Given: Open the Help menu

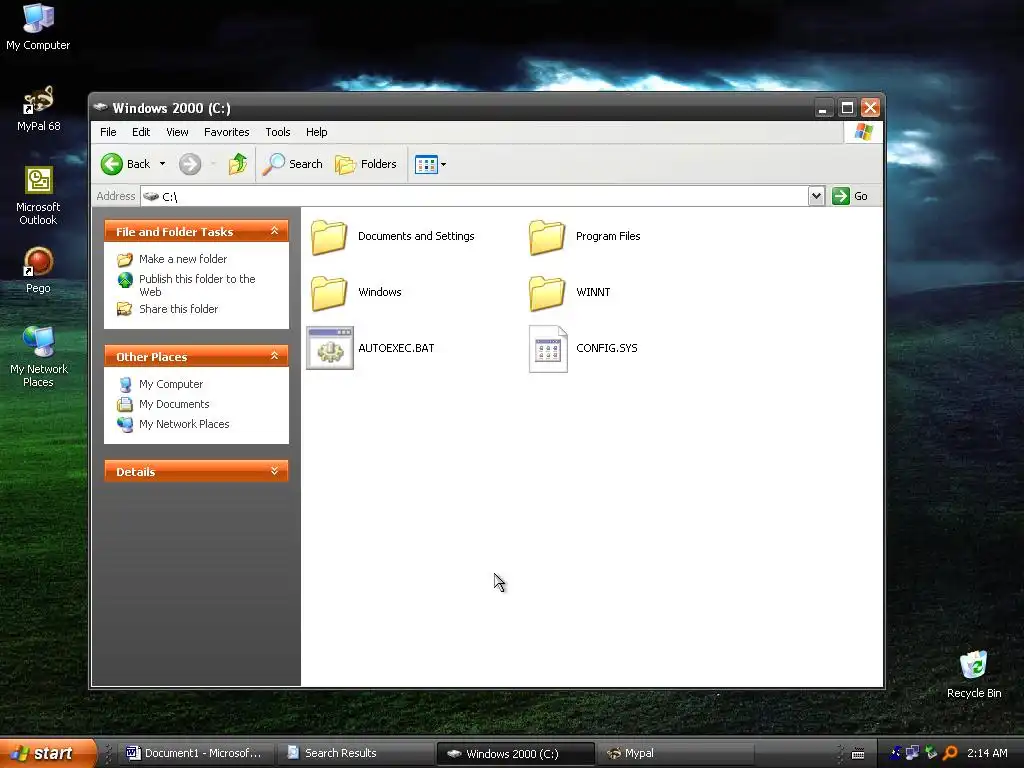Looking at the screenshot, I should [316, 132].
